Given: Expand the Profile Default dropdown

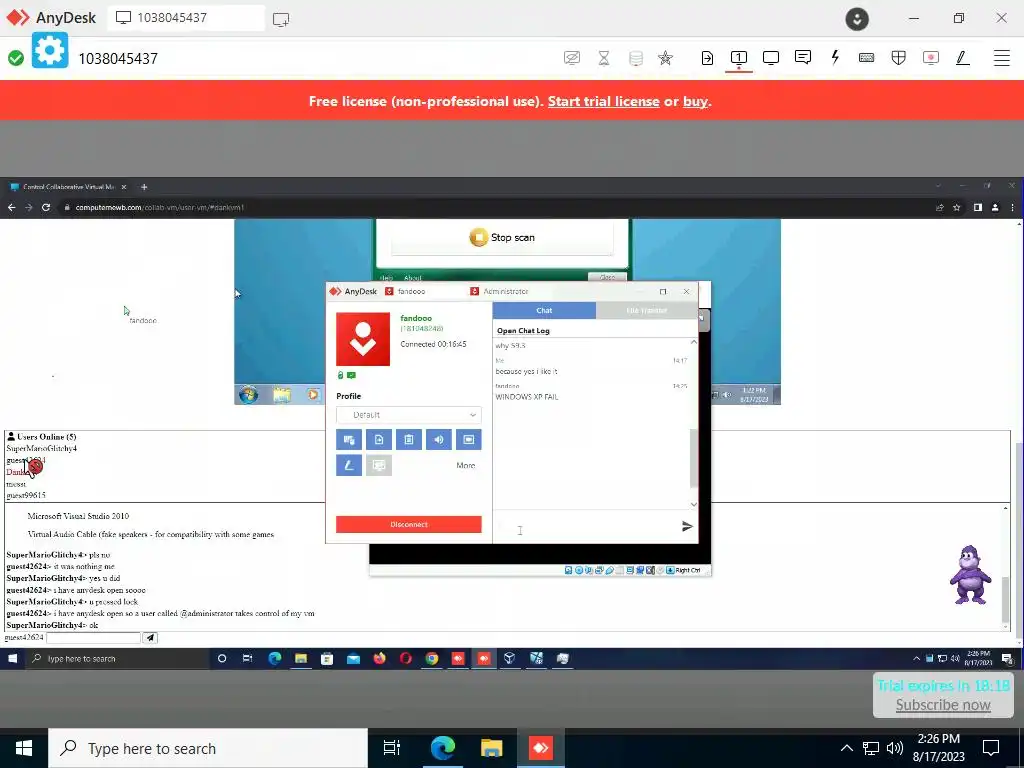Looking at the screenshot, I should (x=409, y=415).
